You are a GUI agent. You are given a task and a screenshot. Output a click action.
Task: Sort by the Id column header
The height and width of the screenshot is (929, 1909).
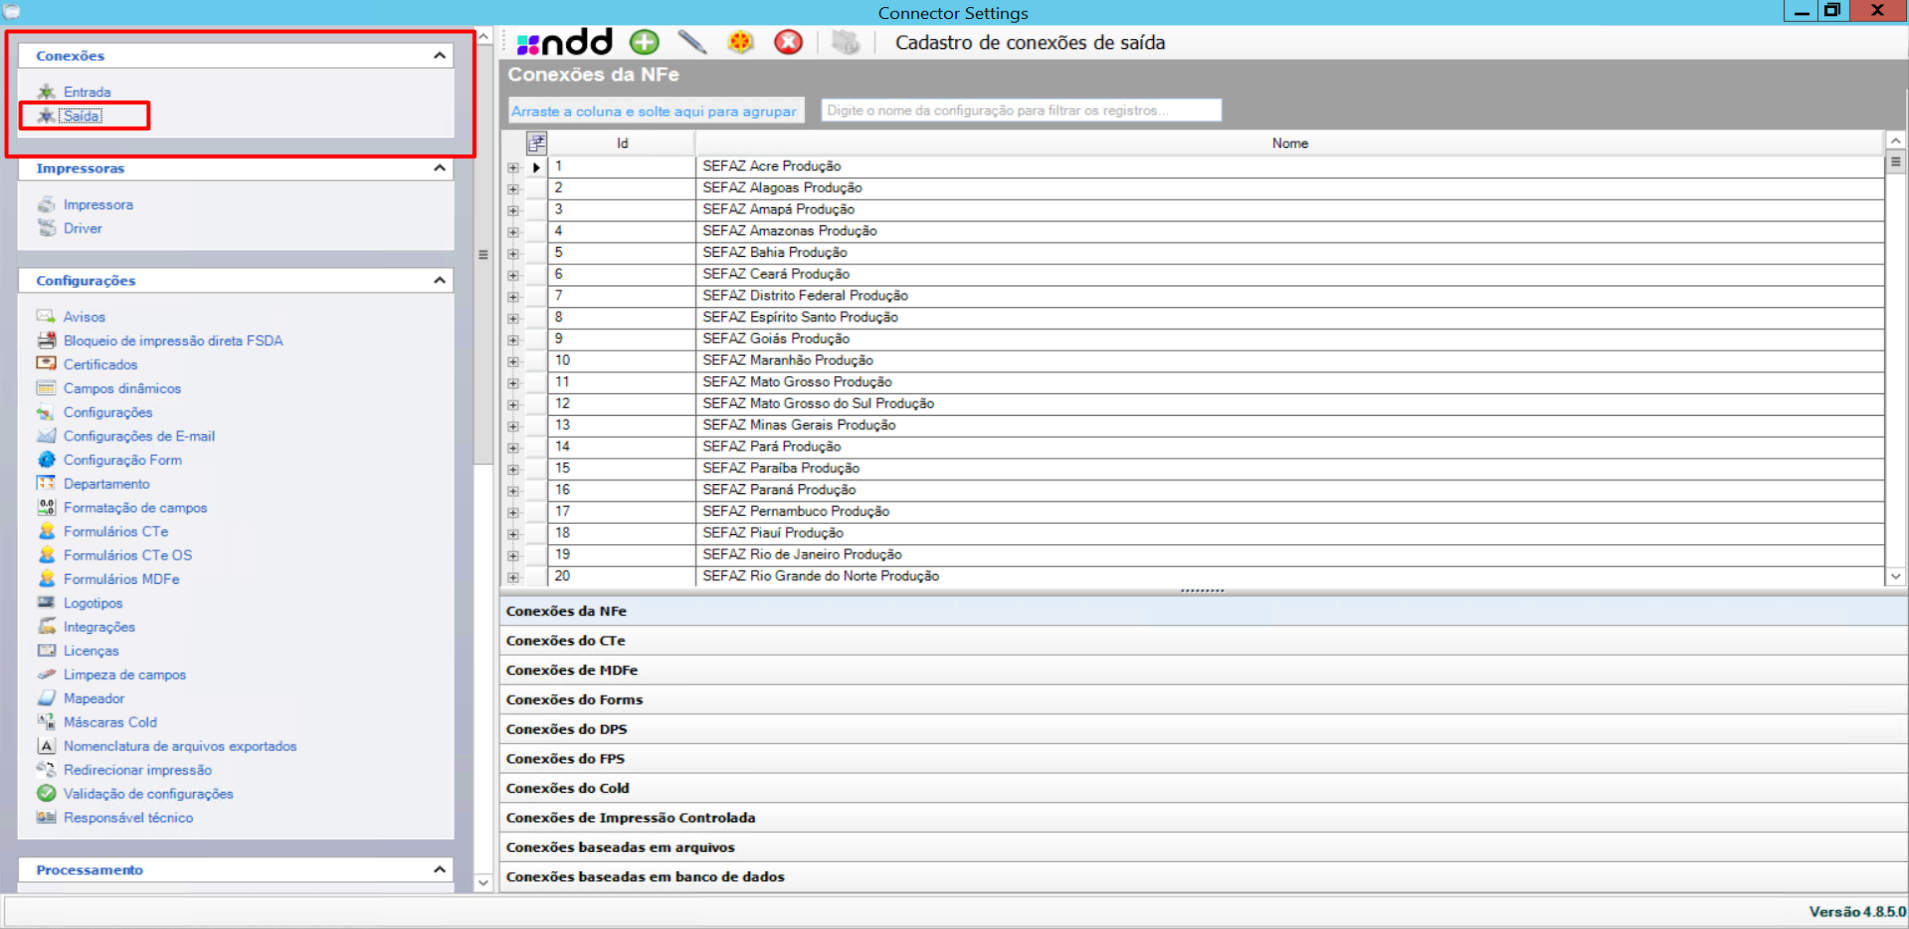622,143
